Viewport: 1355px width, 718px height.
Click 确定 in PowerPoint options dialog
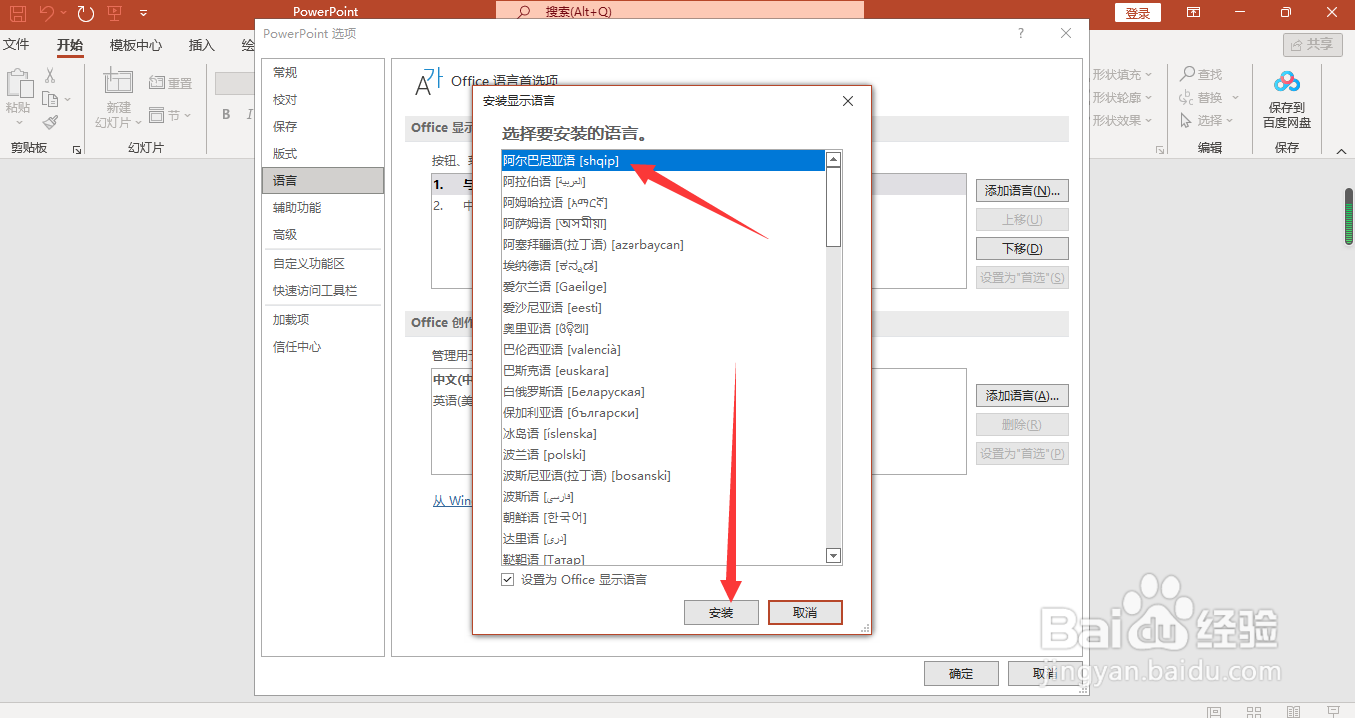[961, 674]
